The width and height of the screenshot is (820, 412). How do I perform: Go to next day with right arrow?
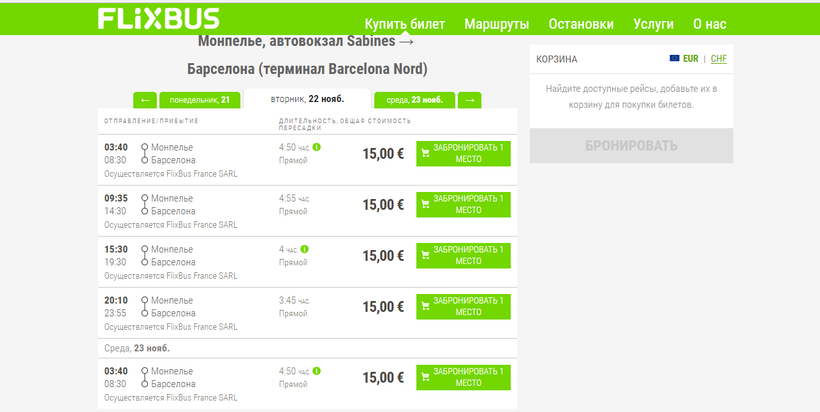pyautogui.click(x=470, y=100)
